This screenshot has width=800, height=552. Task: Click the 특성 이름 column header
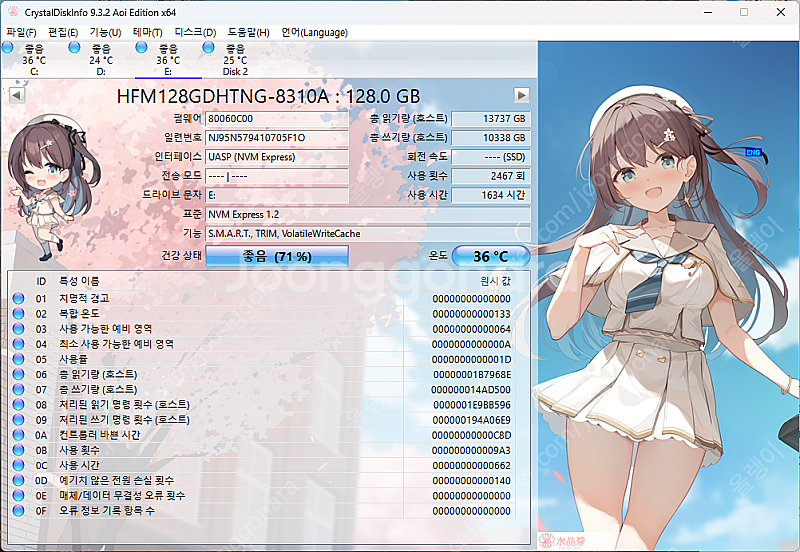79,281
